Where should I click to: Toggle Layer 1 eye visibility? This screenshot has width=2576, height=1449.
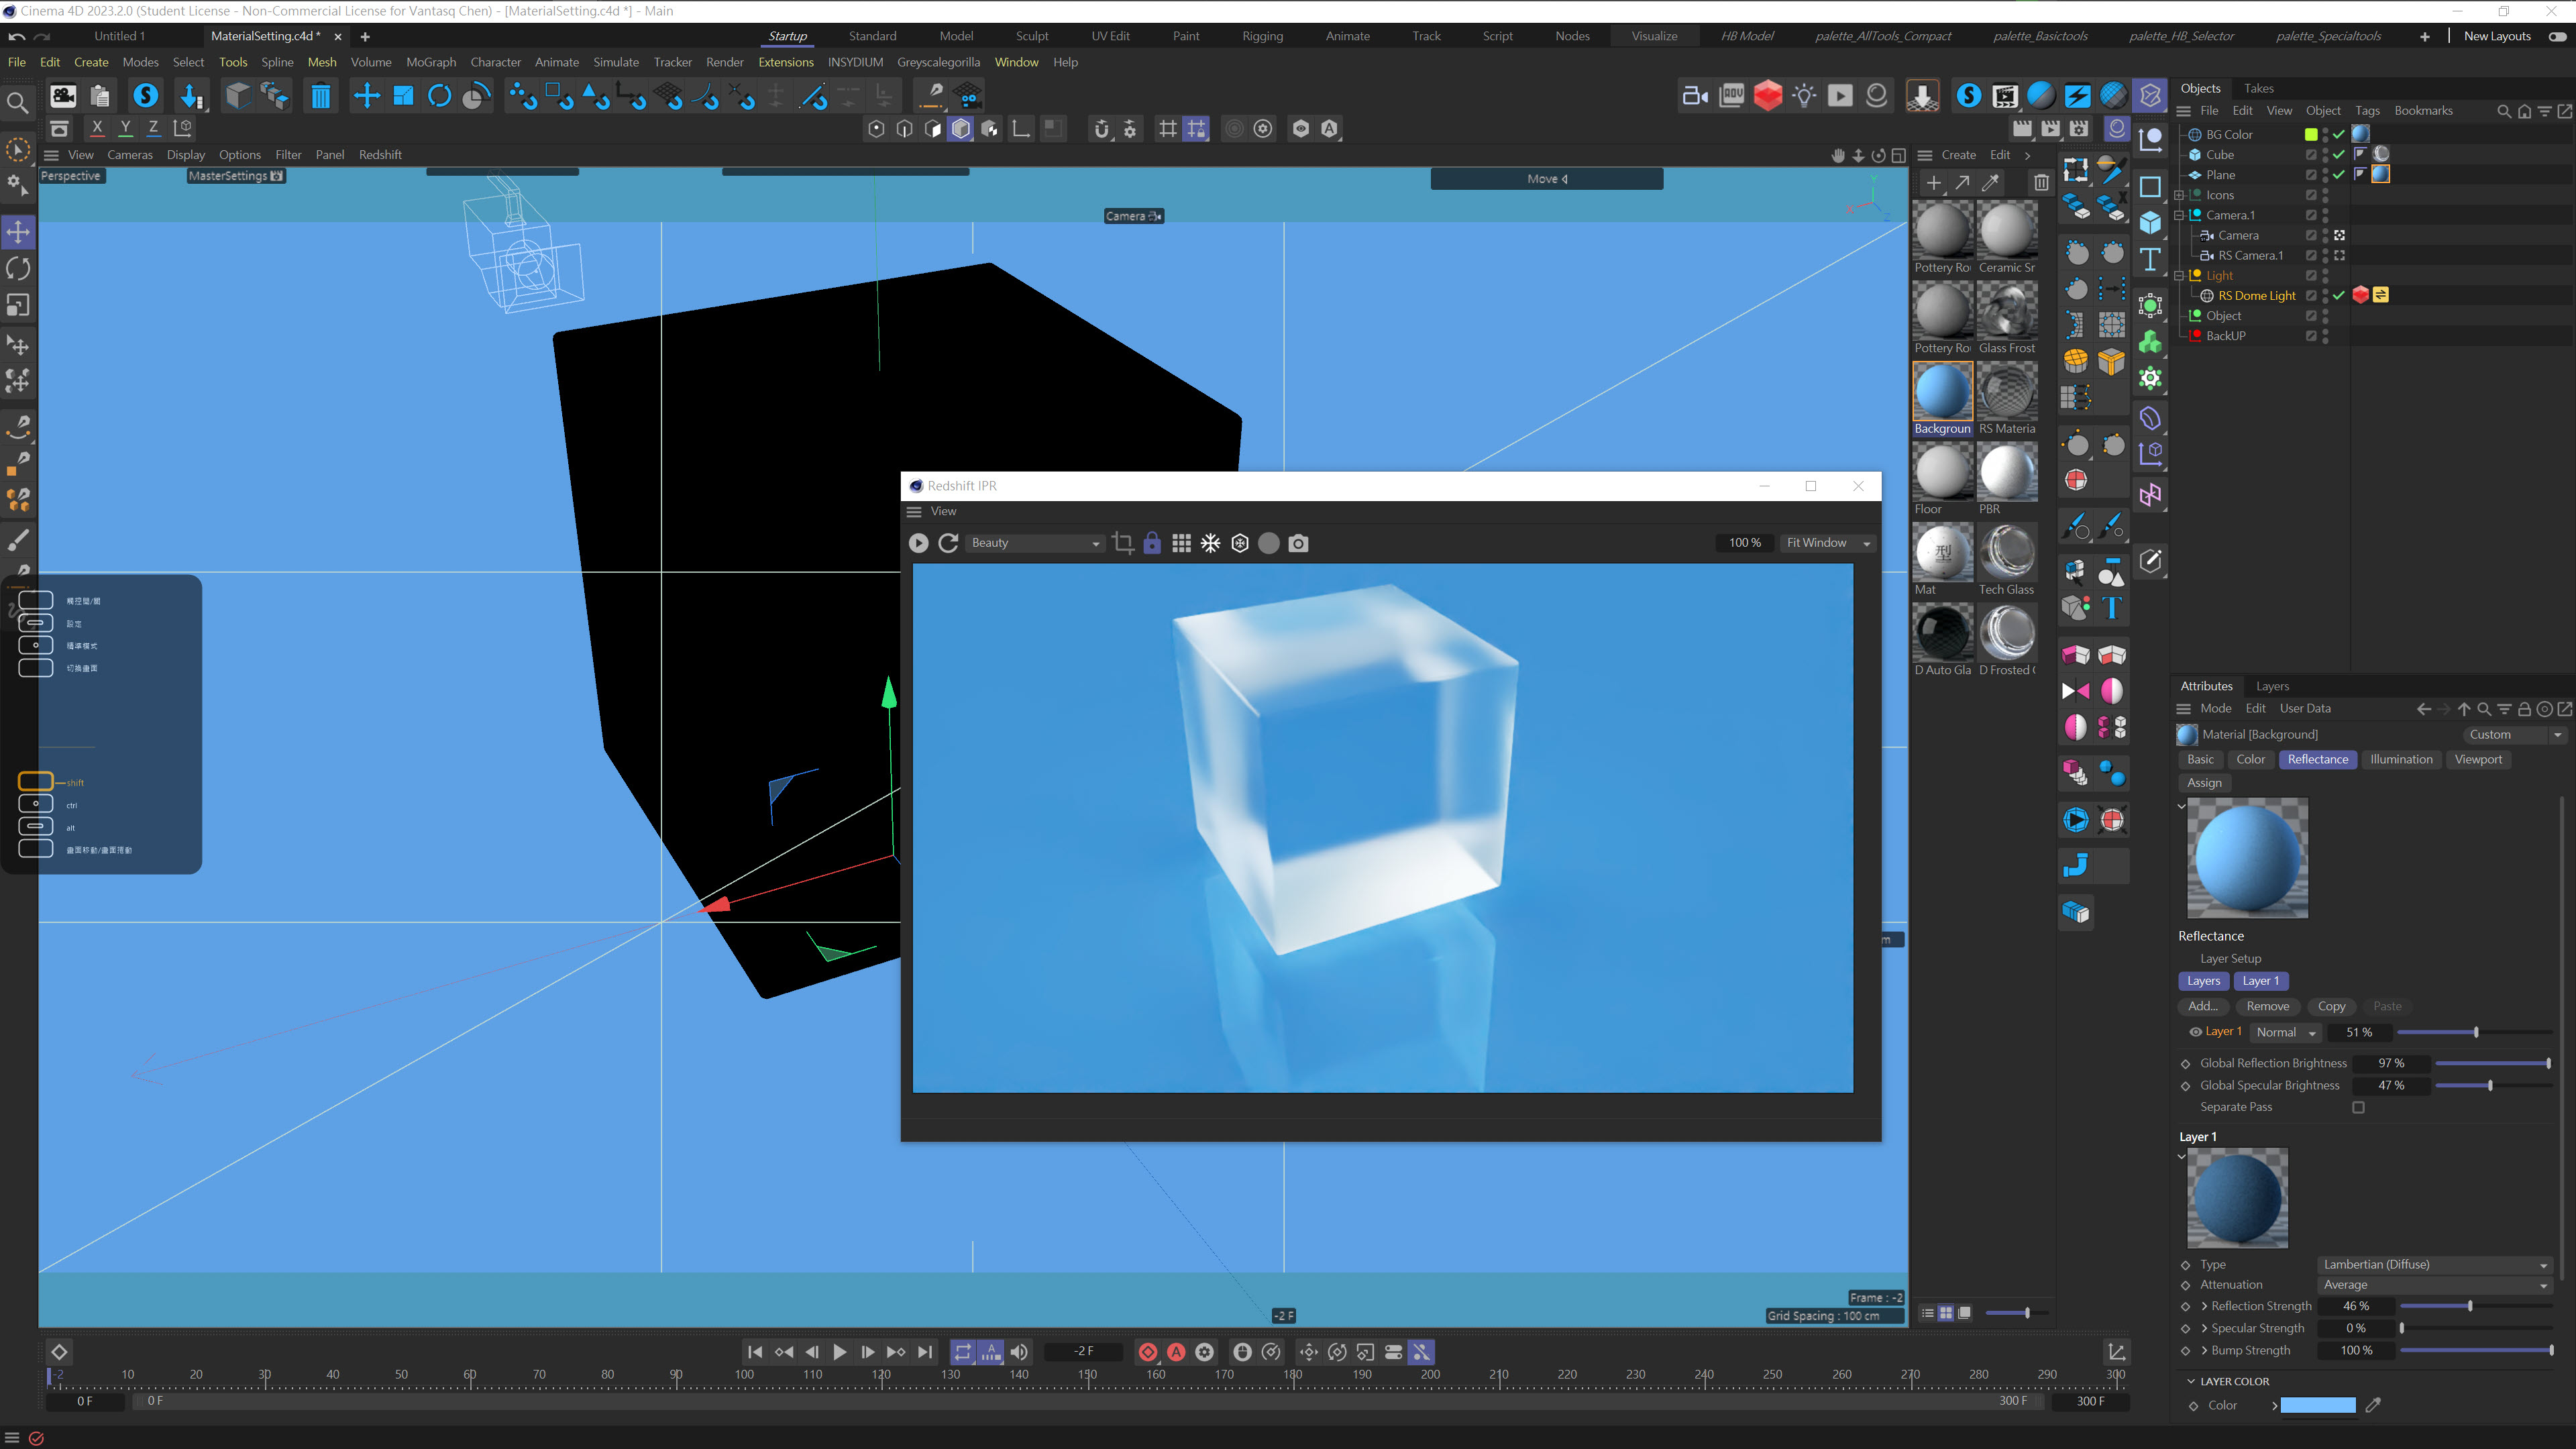pyautogui.click(x=2195, y=1032)
